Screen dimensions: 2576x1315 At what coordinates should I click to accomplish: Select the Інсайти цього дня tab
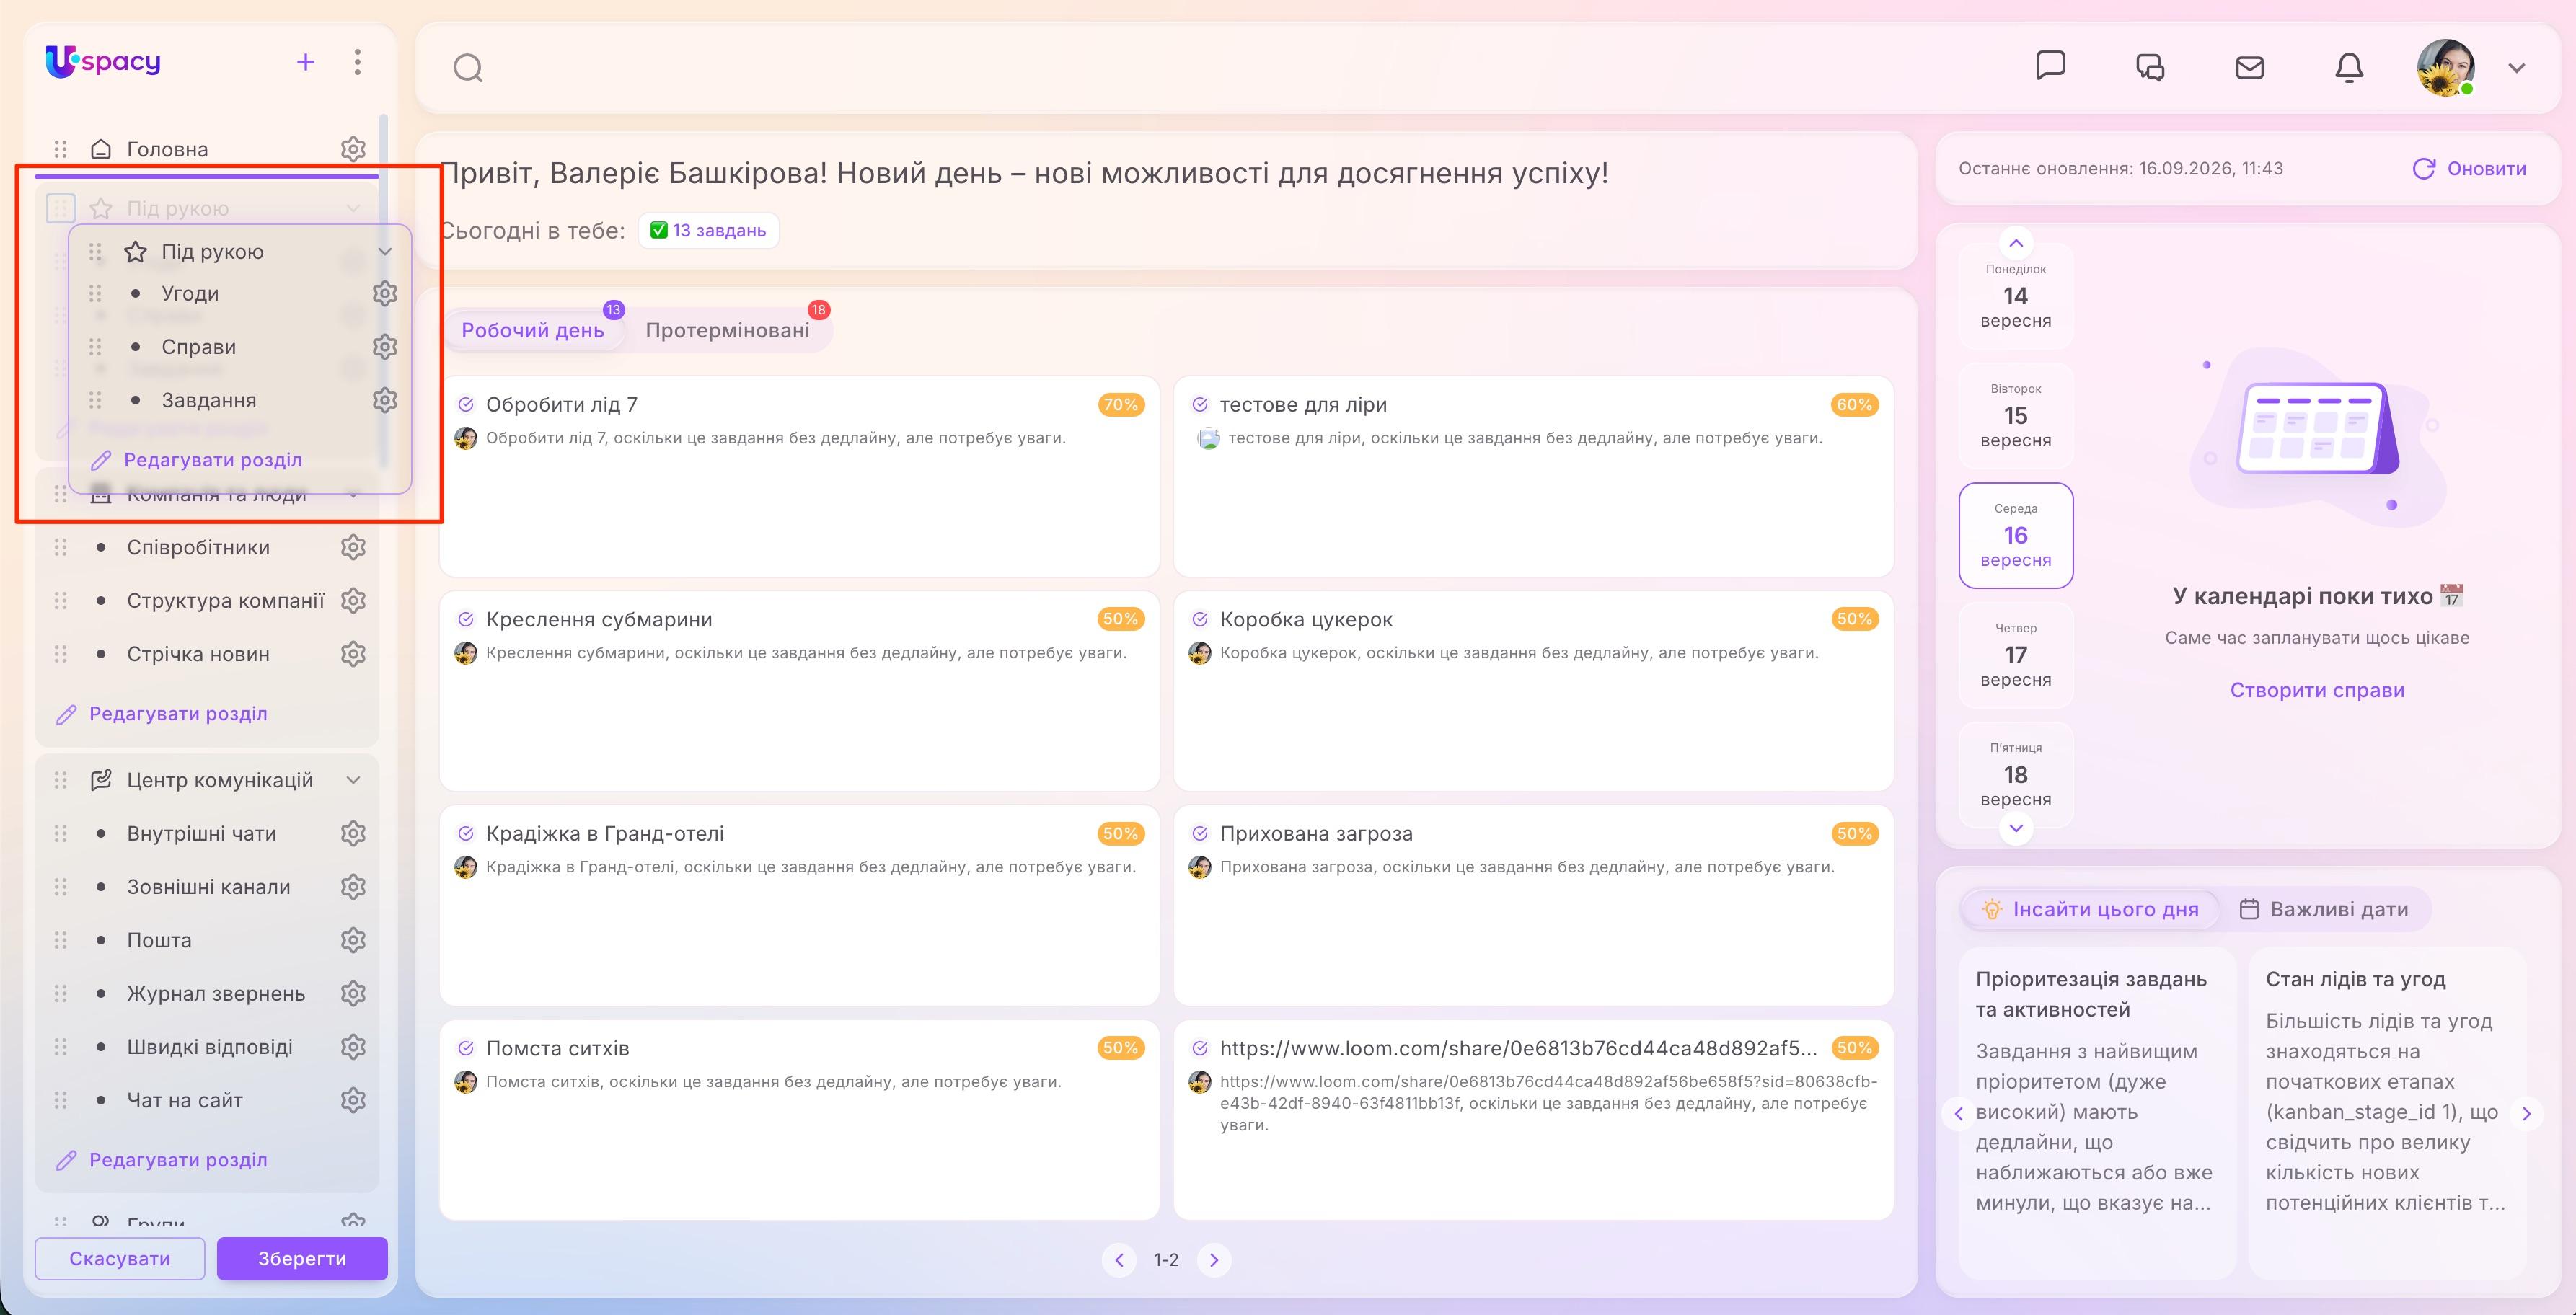pyautogui.click(x=2089, y=909)
